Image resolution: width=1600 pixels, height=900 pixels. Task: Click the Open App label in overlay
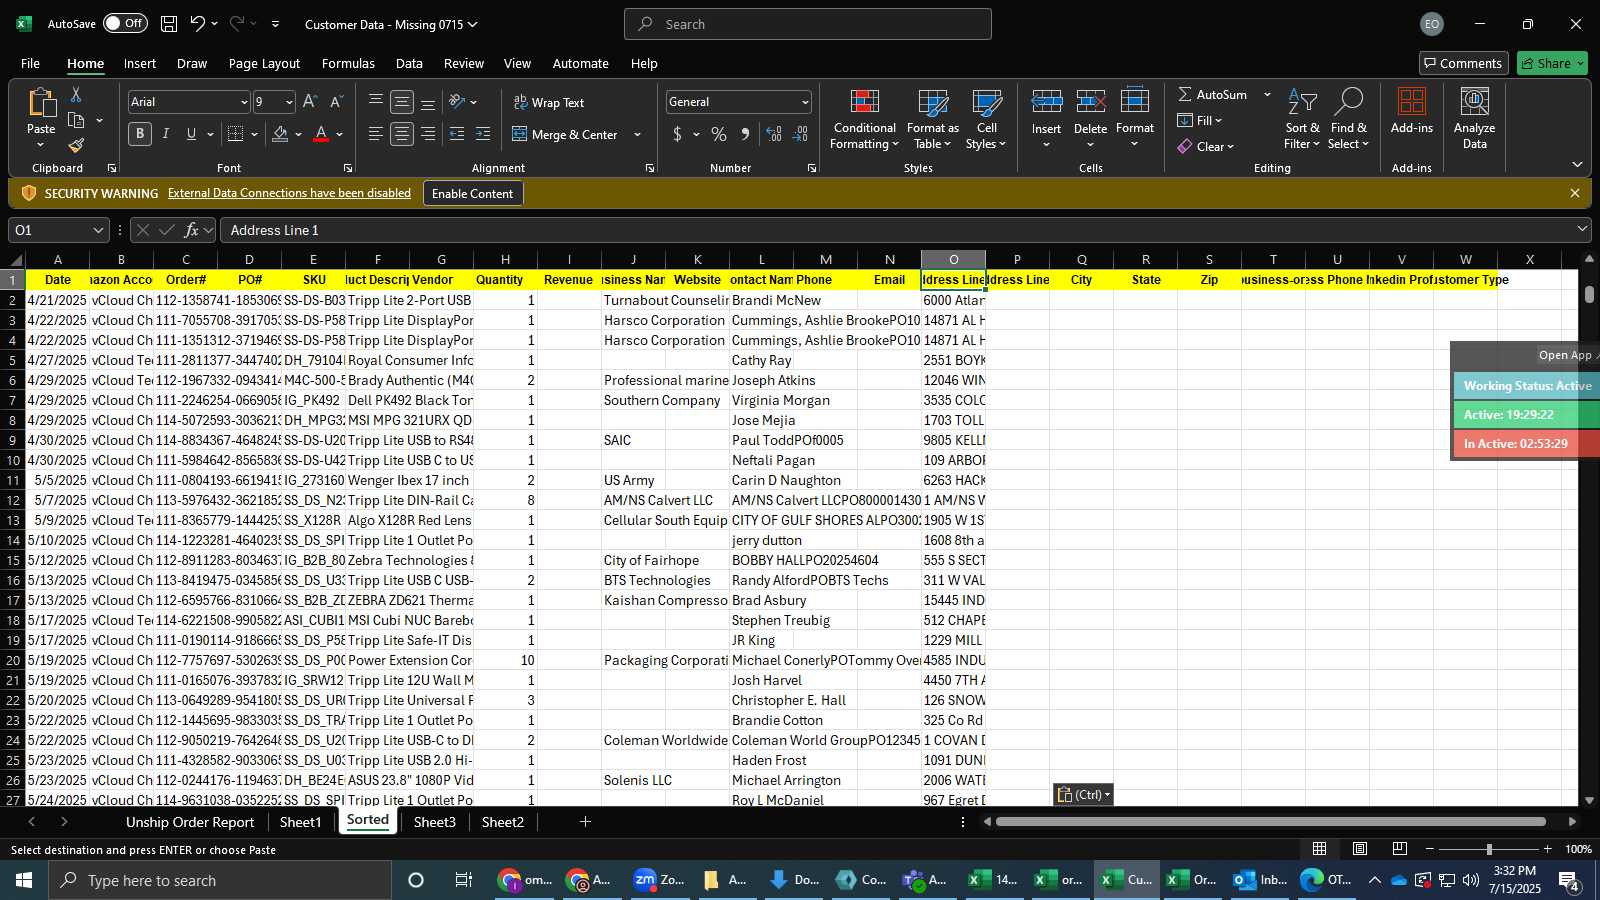coord(1565,355)
